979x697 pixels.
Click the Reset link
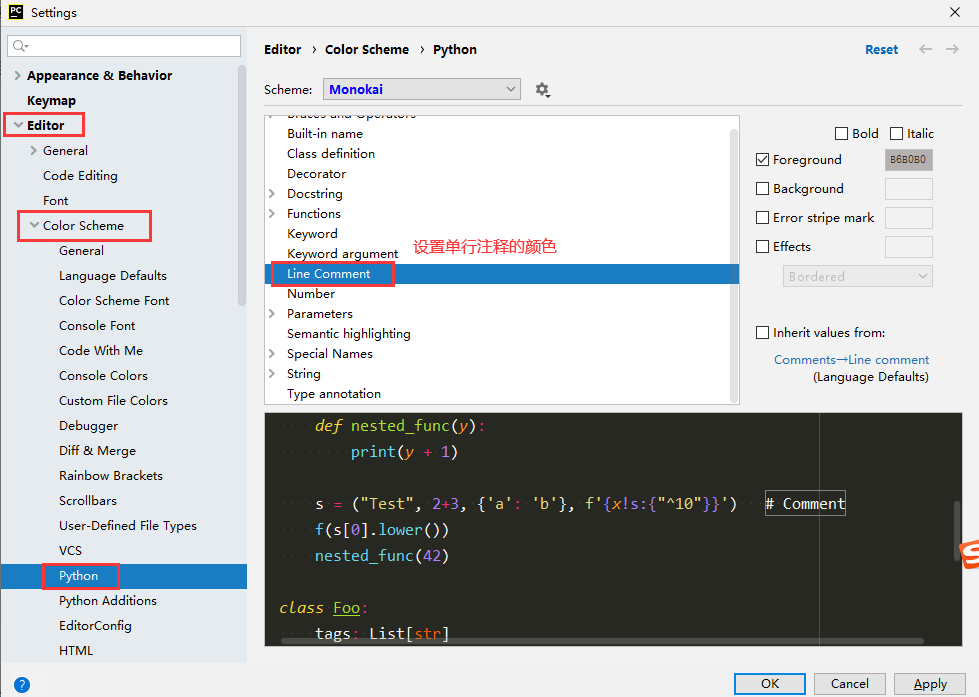pyautogui.click(x=882, y=49)
